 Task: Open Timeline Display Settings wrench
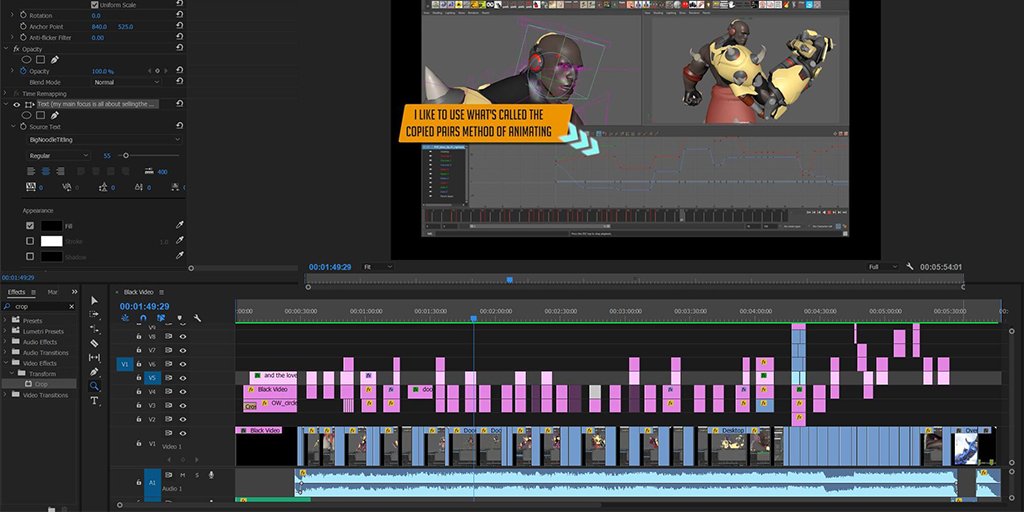point(197,318)
